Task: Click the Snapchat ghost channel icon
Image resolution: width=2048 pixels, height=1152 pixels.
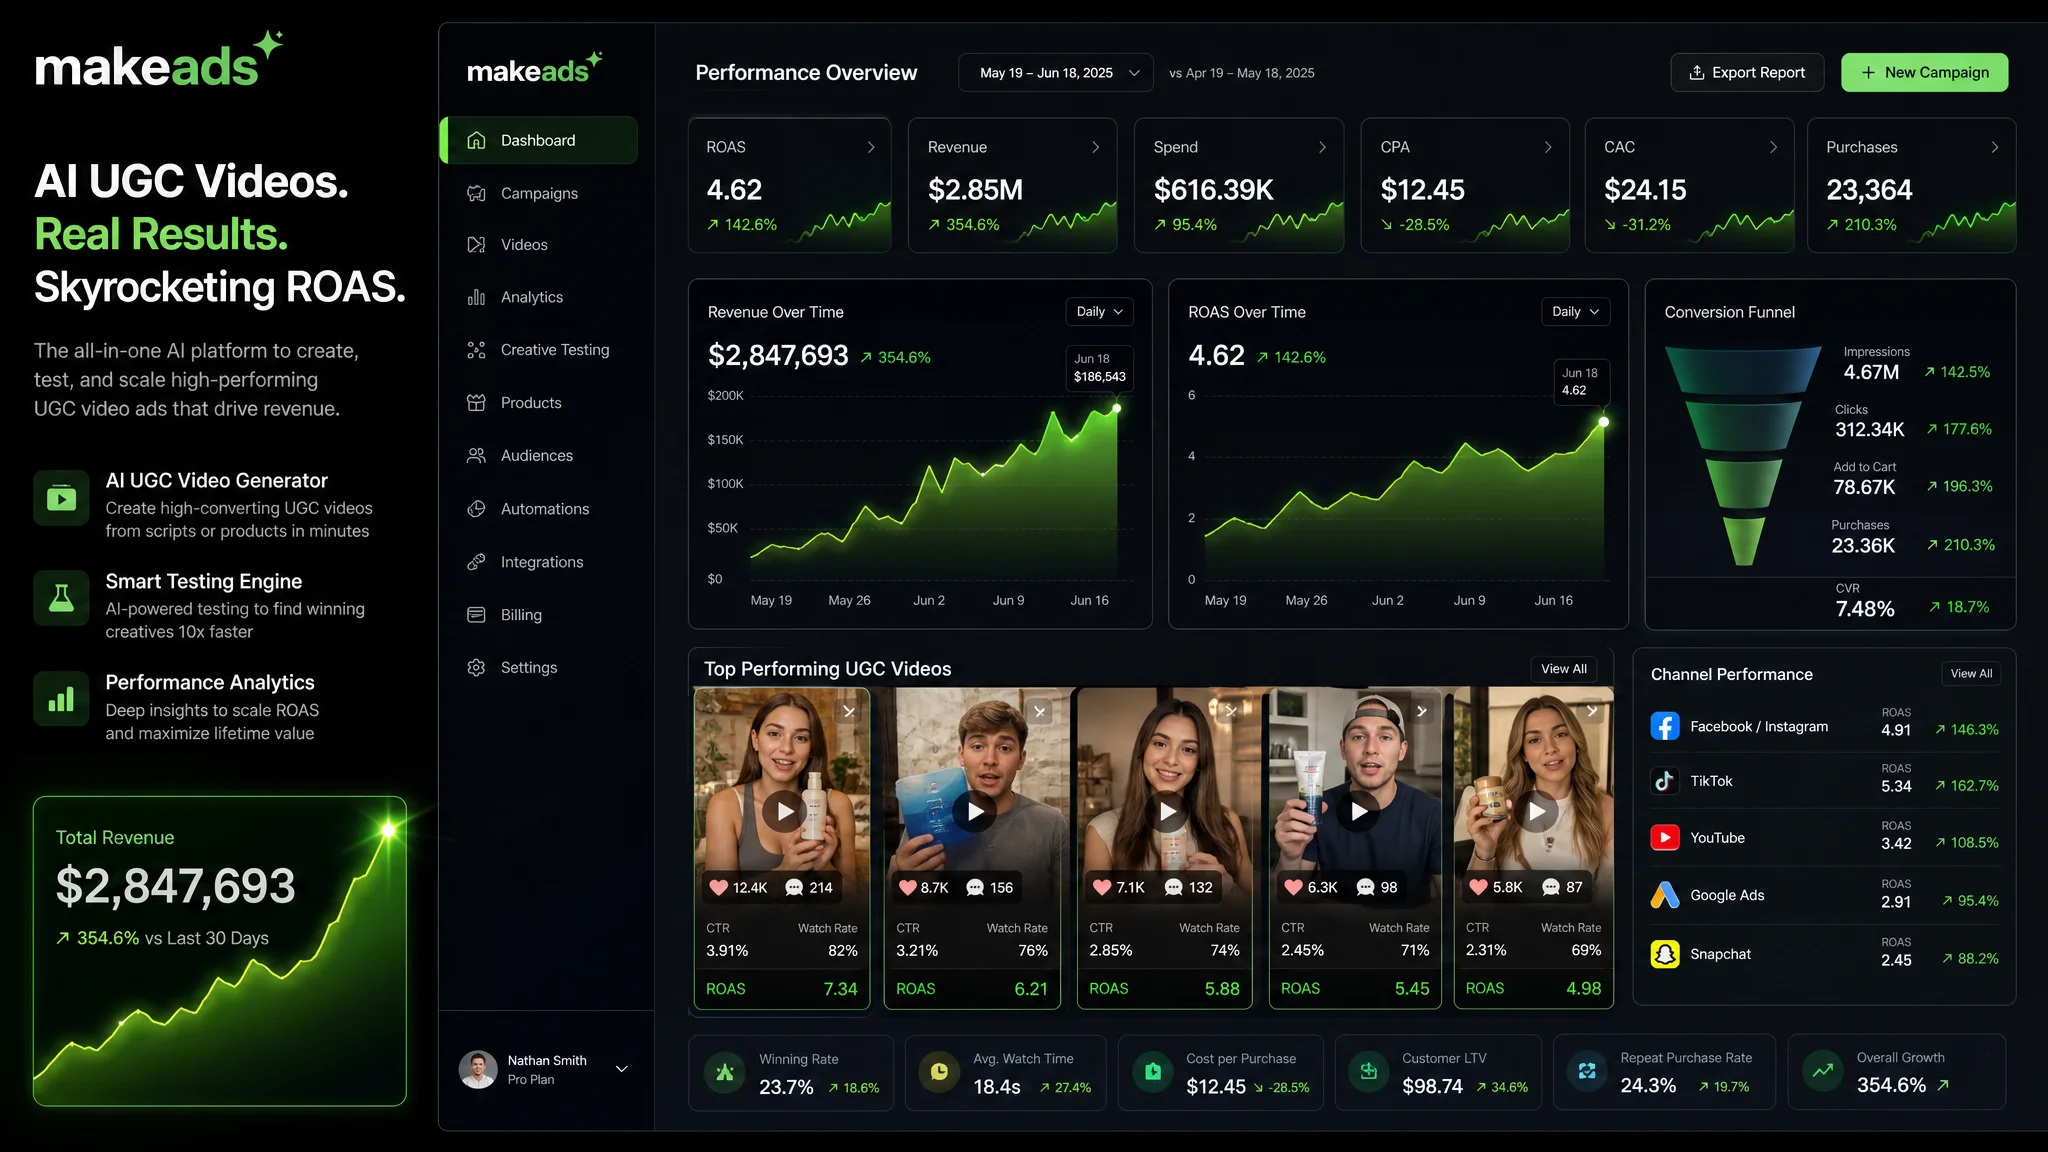Action: pos(1665,954)
